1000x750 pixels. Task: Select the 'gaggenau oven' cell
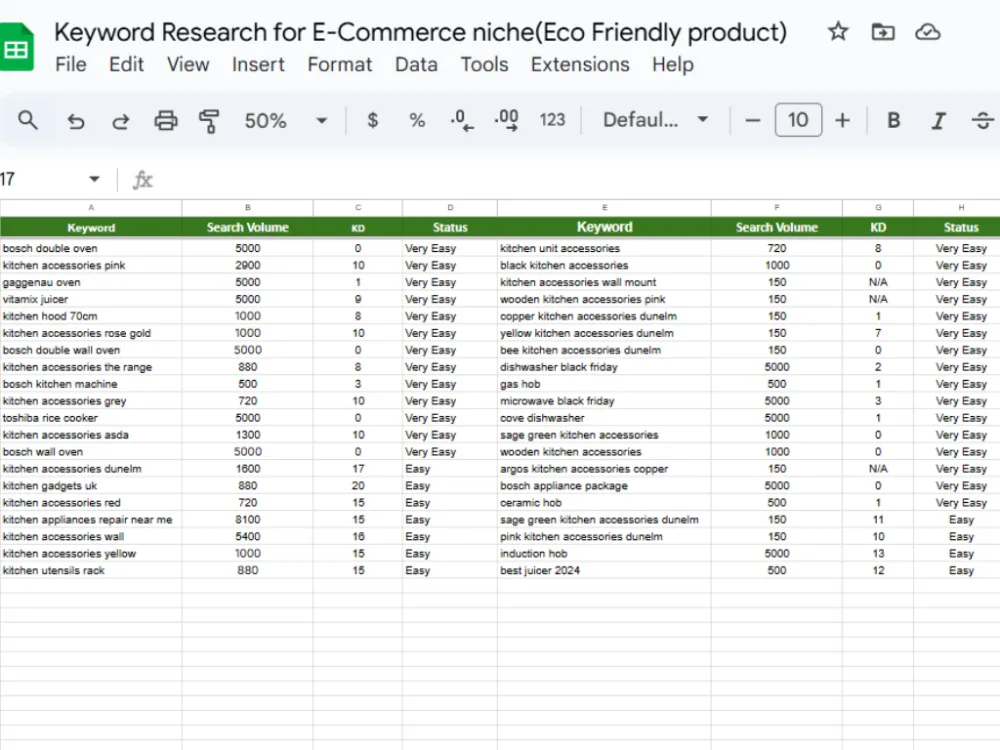(x=91, y=282)
